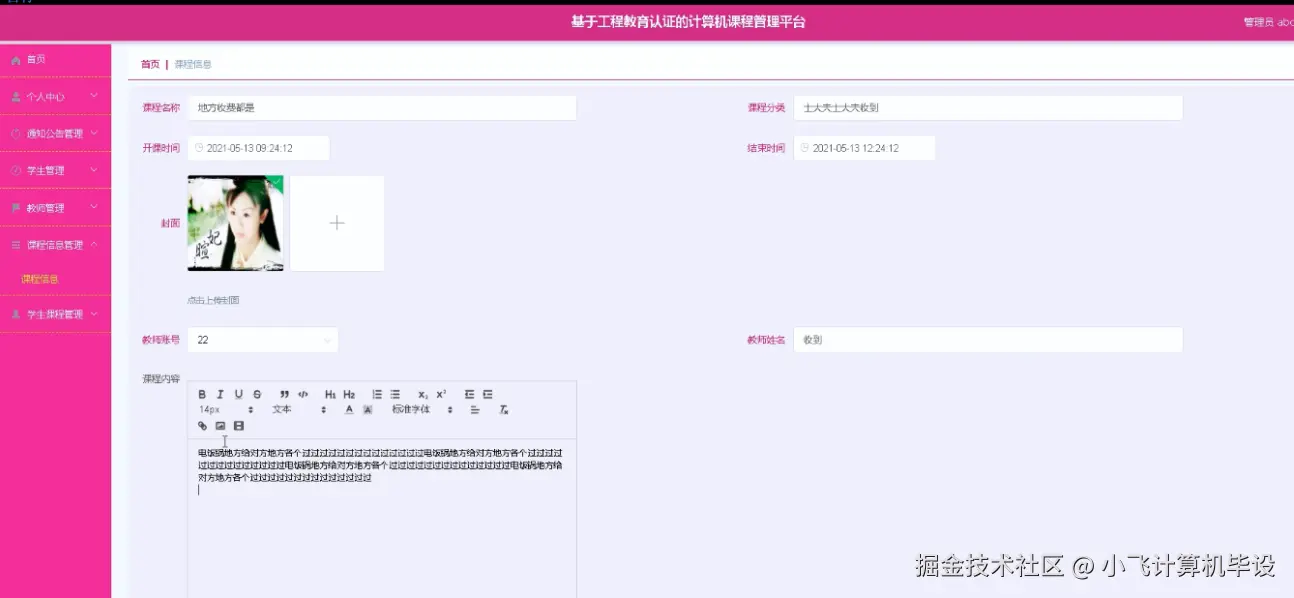Open the 标准字体 font family dropdown
Viewport: 1294px width, 598px height.
(x=422, y=410)
